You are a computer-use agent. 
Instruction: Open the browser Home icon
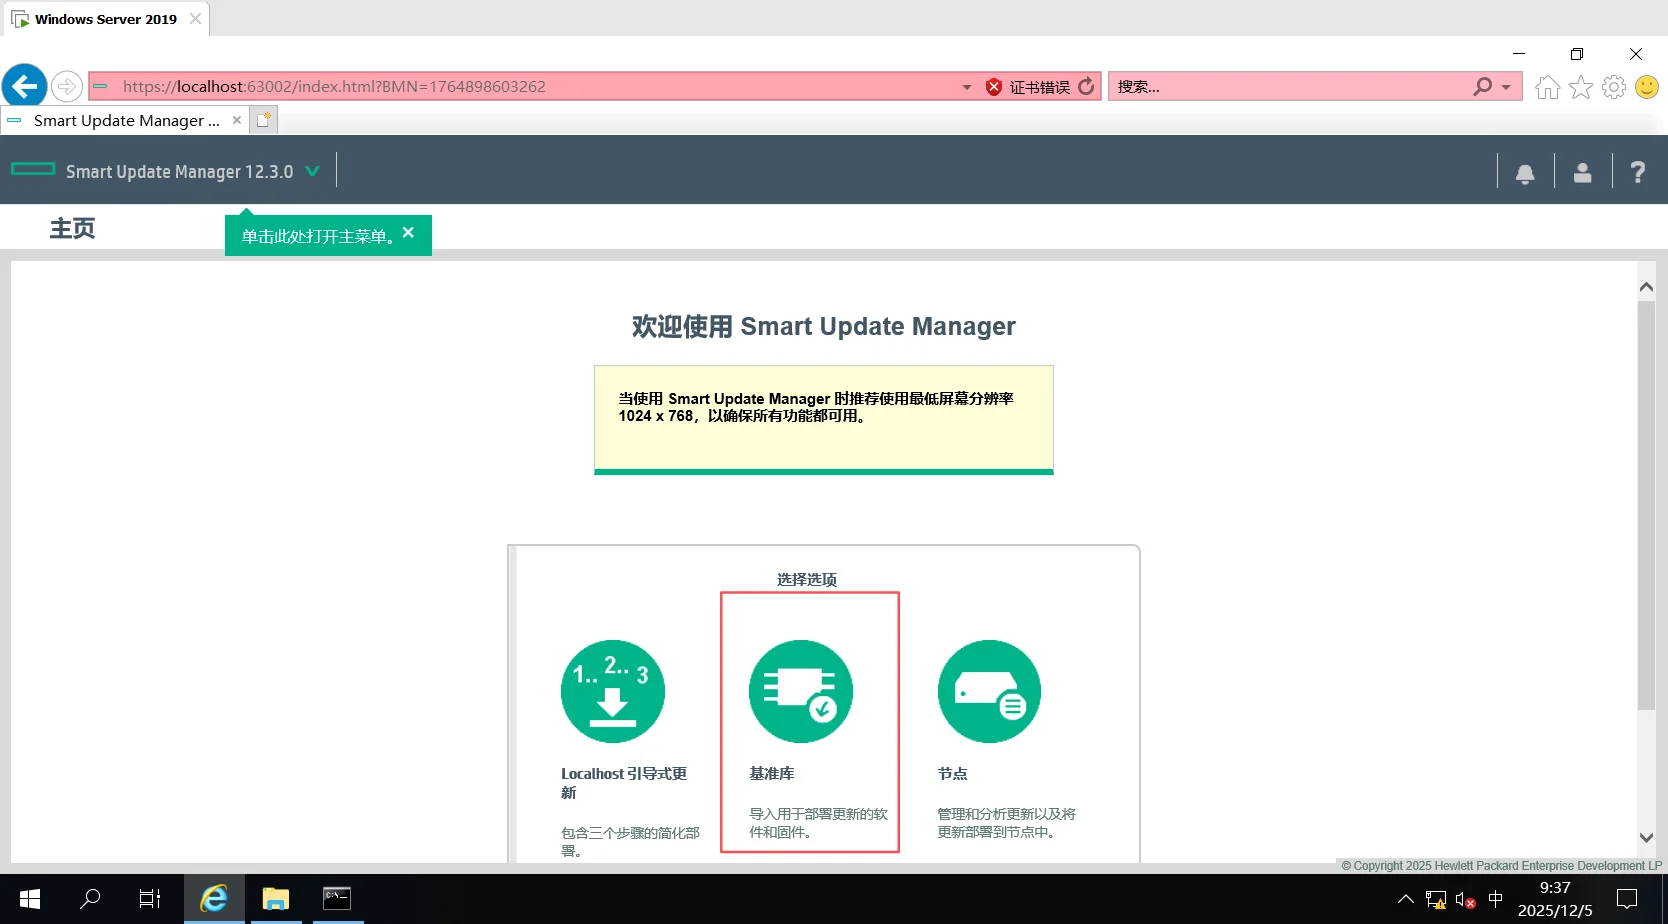[1547, 87]
